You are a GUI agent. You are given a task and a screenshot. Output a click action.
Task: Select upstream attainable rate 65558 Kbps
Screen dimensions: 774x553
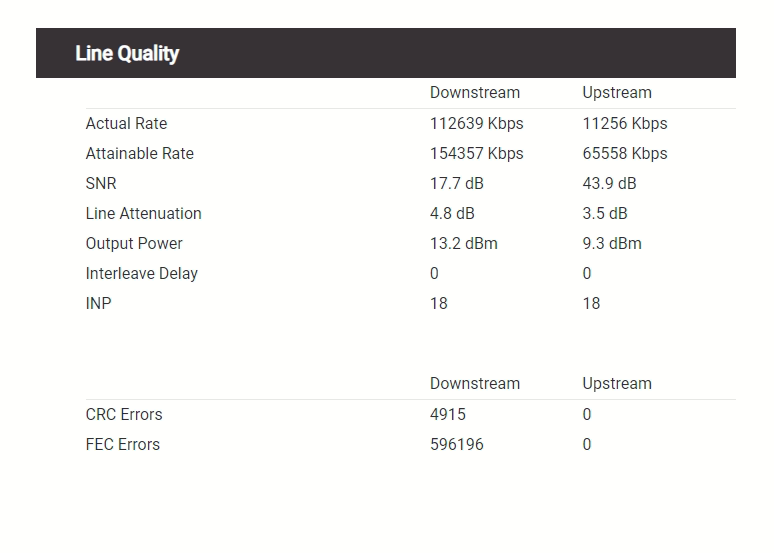coord(624,154)
